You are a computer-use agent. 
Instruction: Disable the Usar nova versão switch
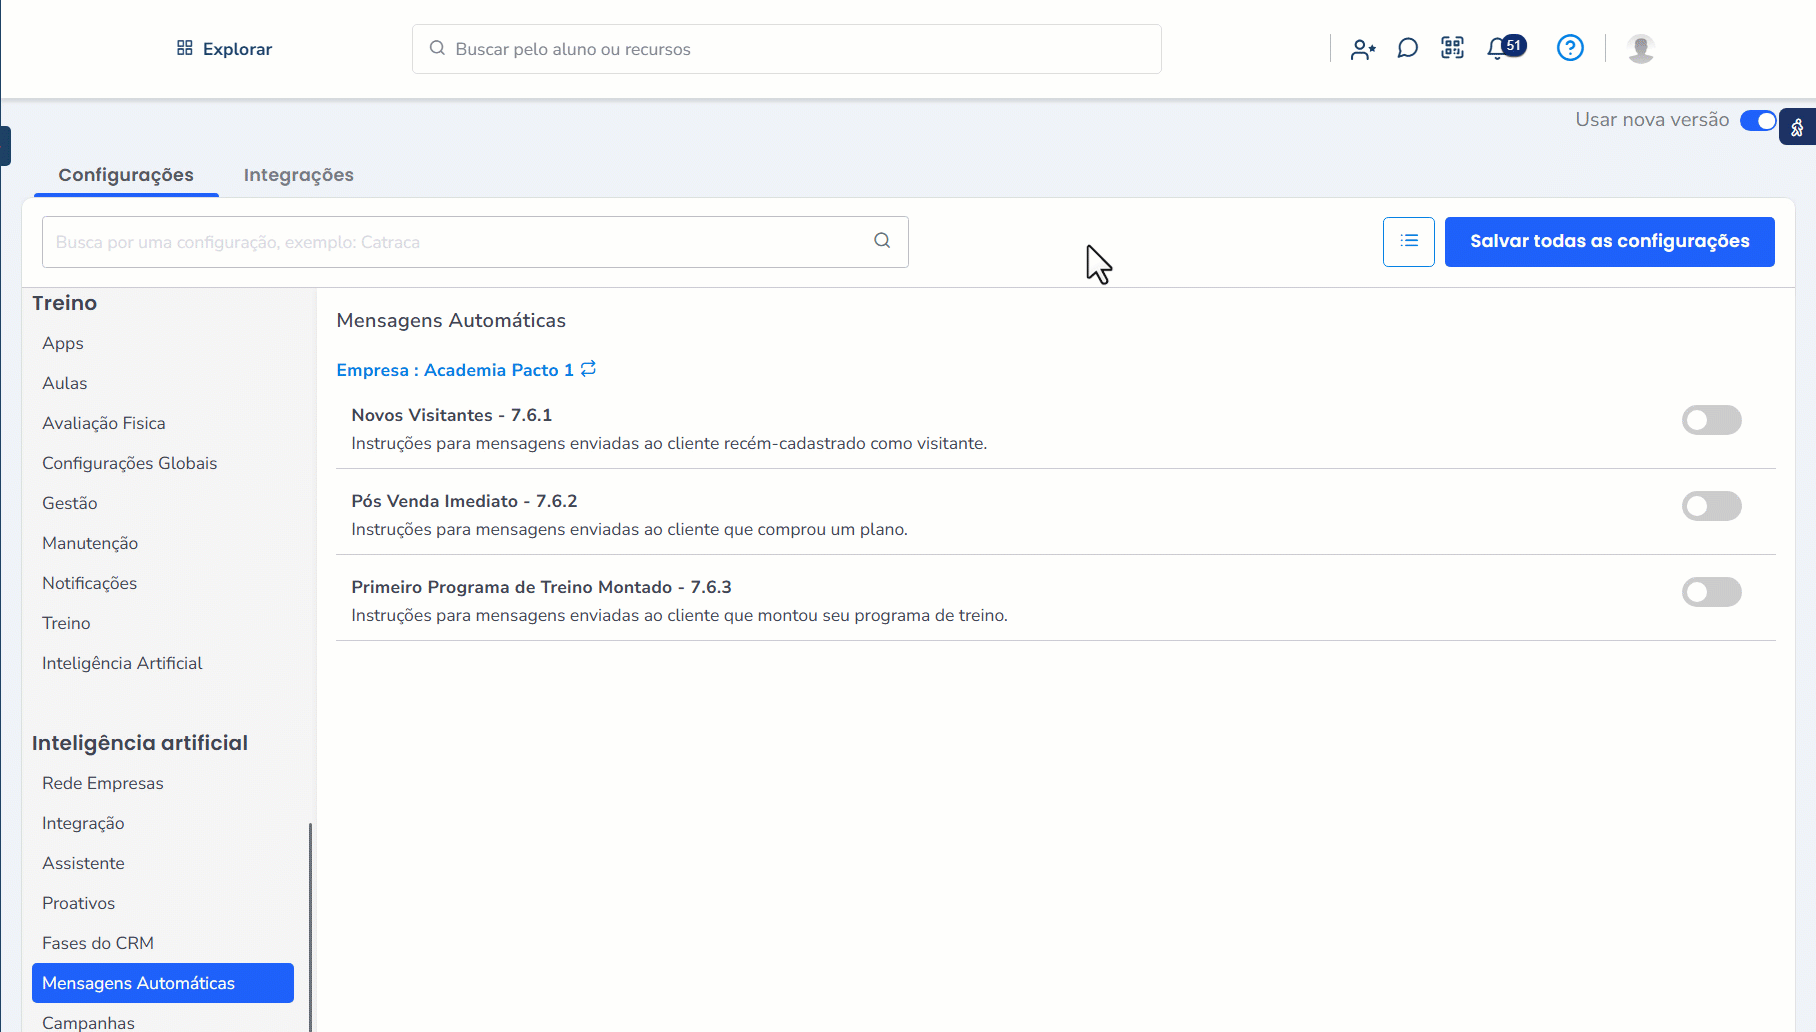click(x=1757, y=120)
